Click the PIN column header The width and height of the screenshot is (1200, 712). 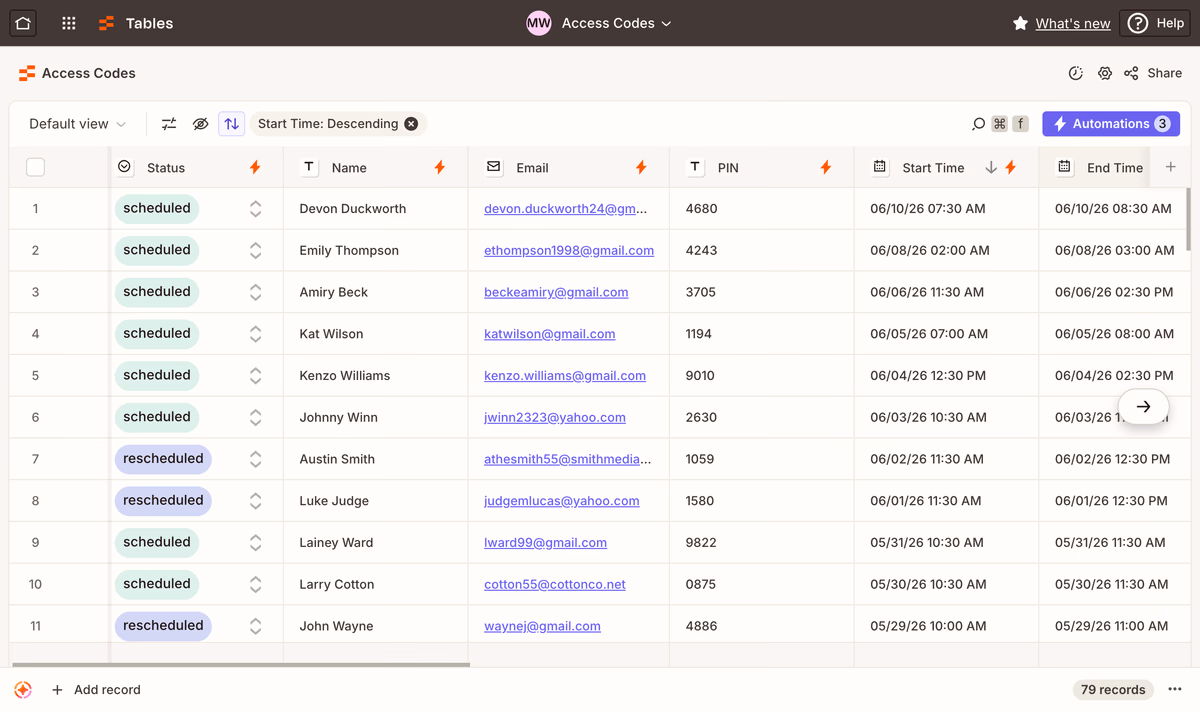pos(762,168)
